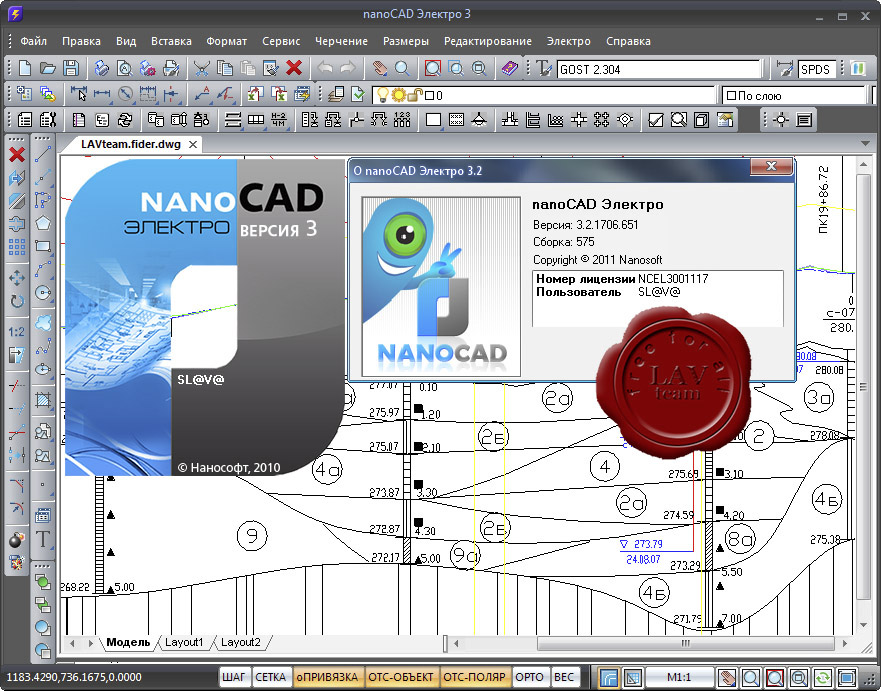Toggle ОТС-ОБЪЕКТ object tracking
The height and width of the screenshot is (691, 881).
(401, 677)
